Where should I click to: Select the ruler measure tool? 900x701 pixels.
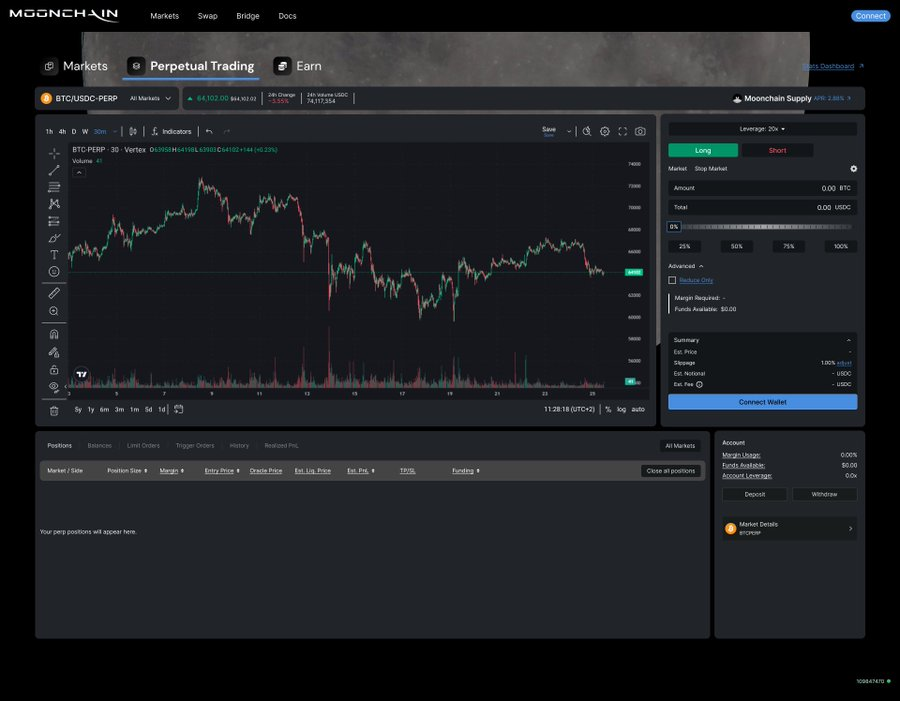tap(54, 293)
